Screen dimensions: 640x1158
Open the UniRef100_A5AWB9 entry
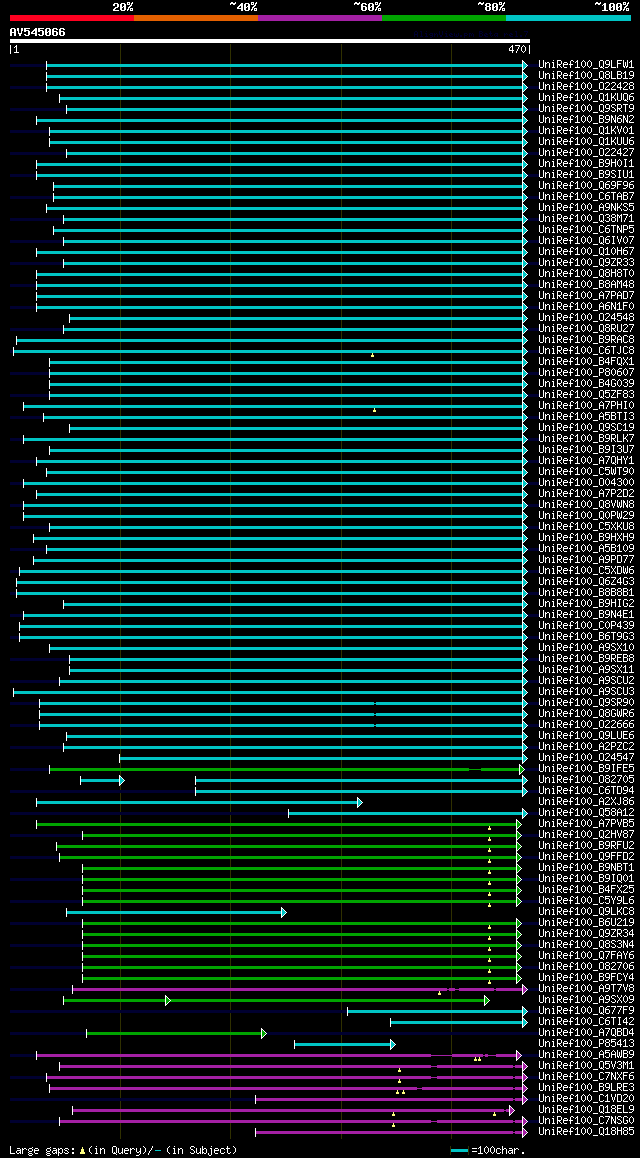pyautogui.click(x=586, y=1055)
